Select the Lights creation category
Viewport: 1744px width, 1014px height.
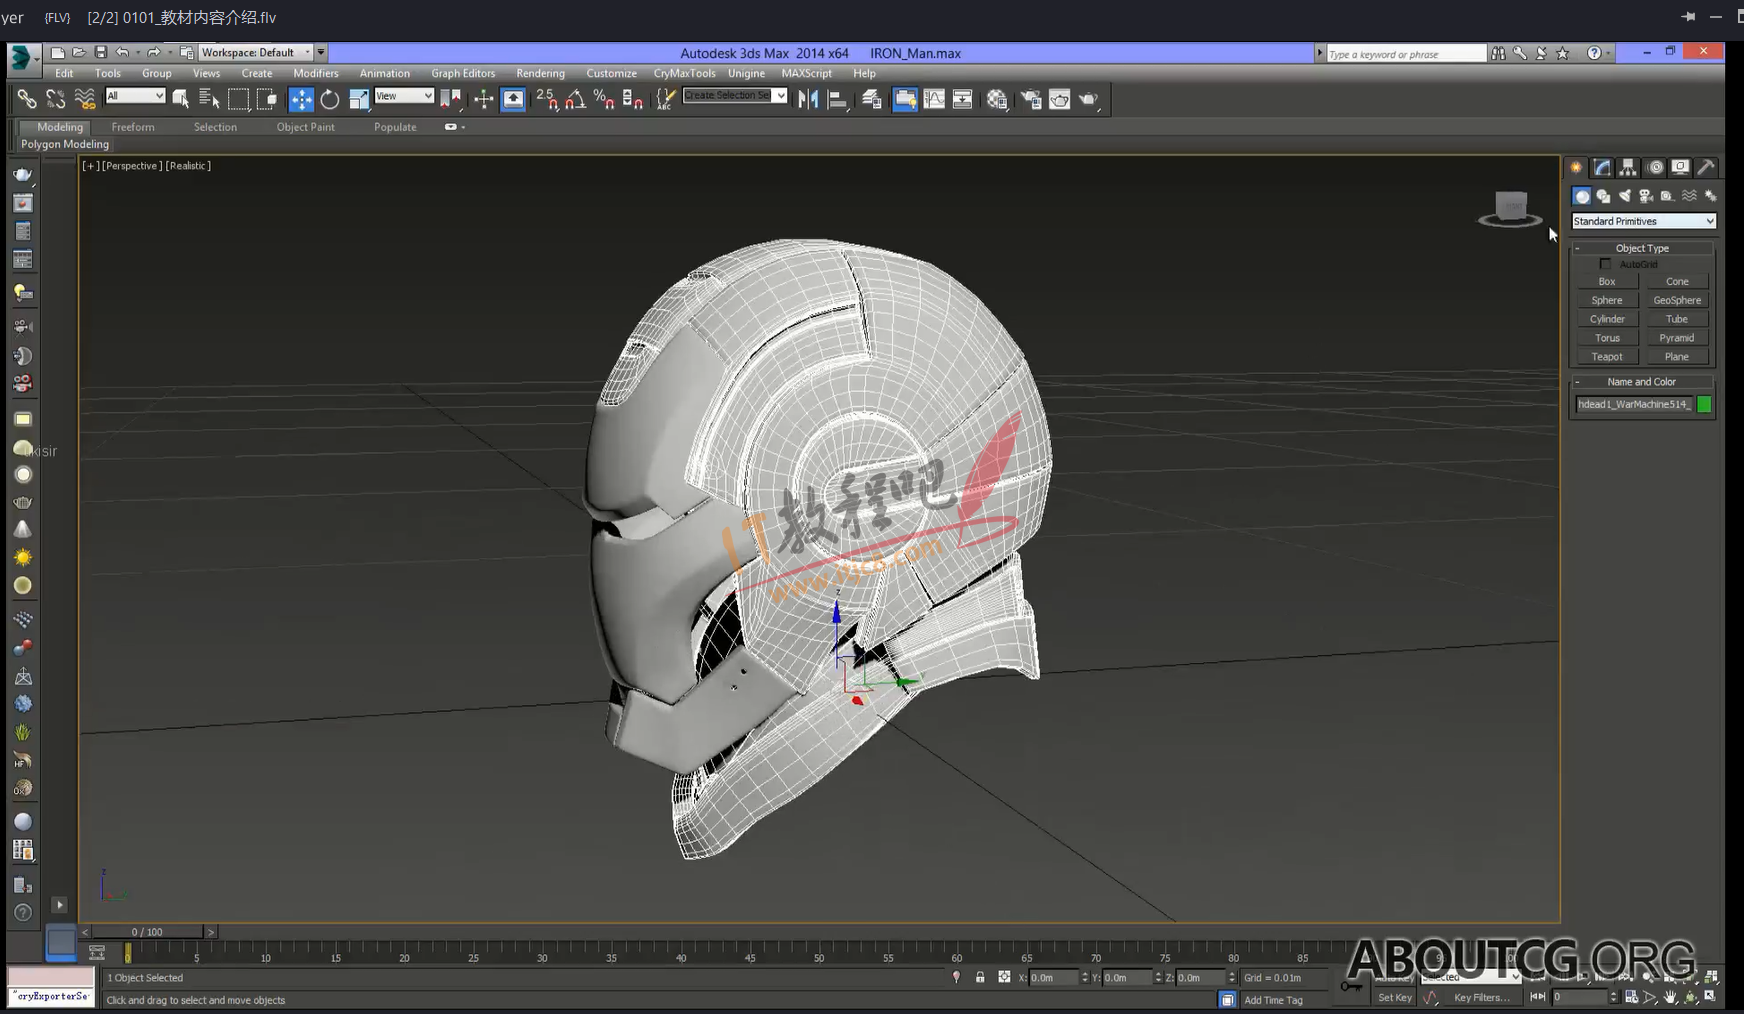tap(1625, 196)
